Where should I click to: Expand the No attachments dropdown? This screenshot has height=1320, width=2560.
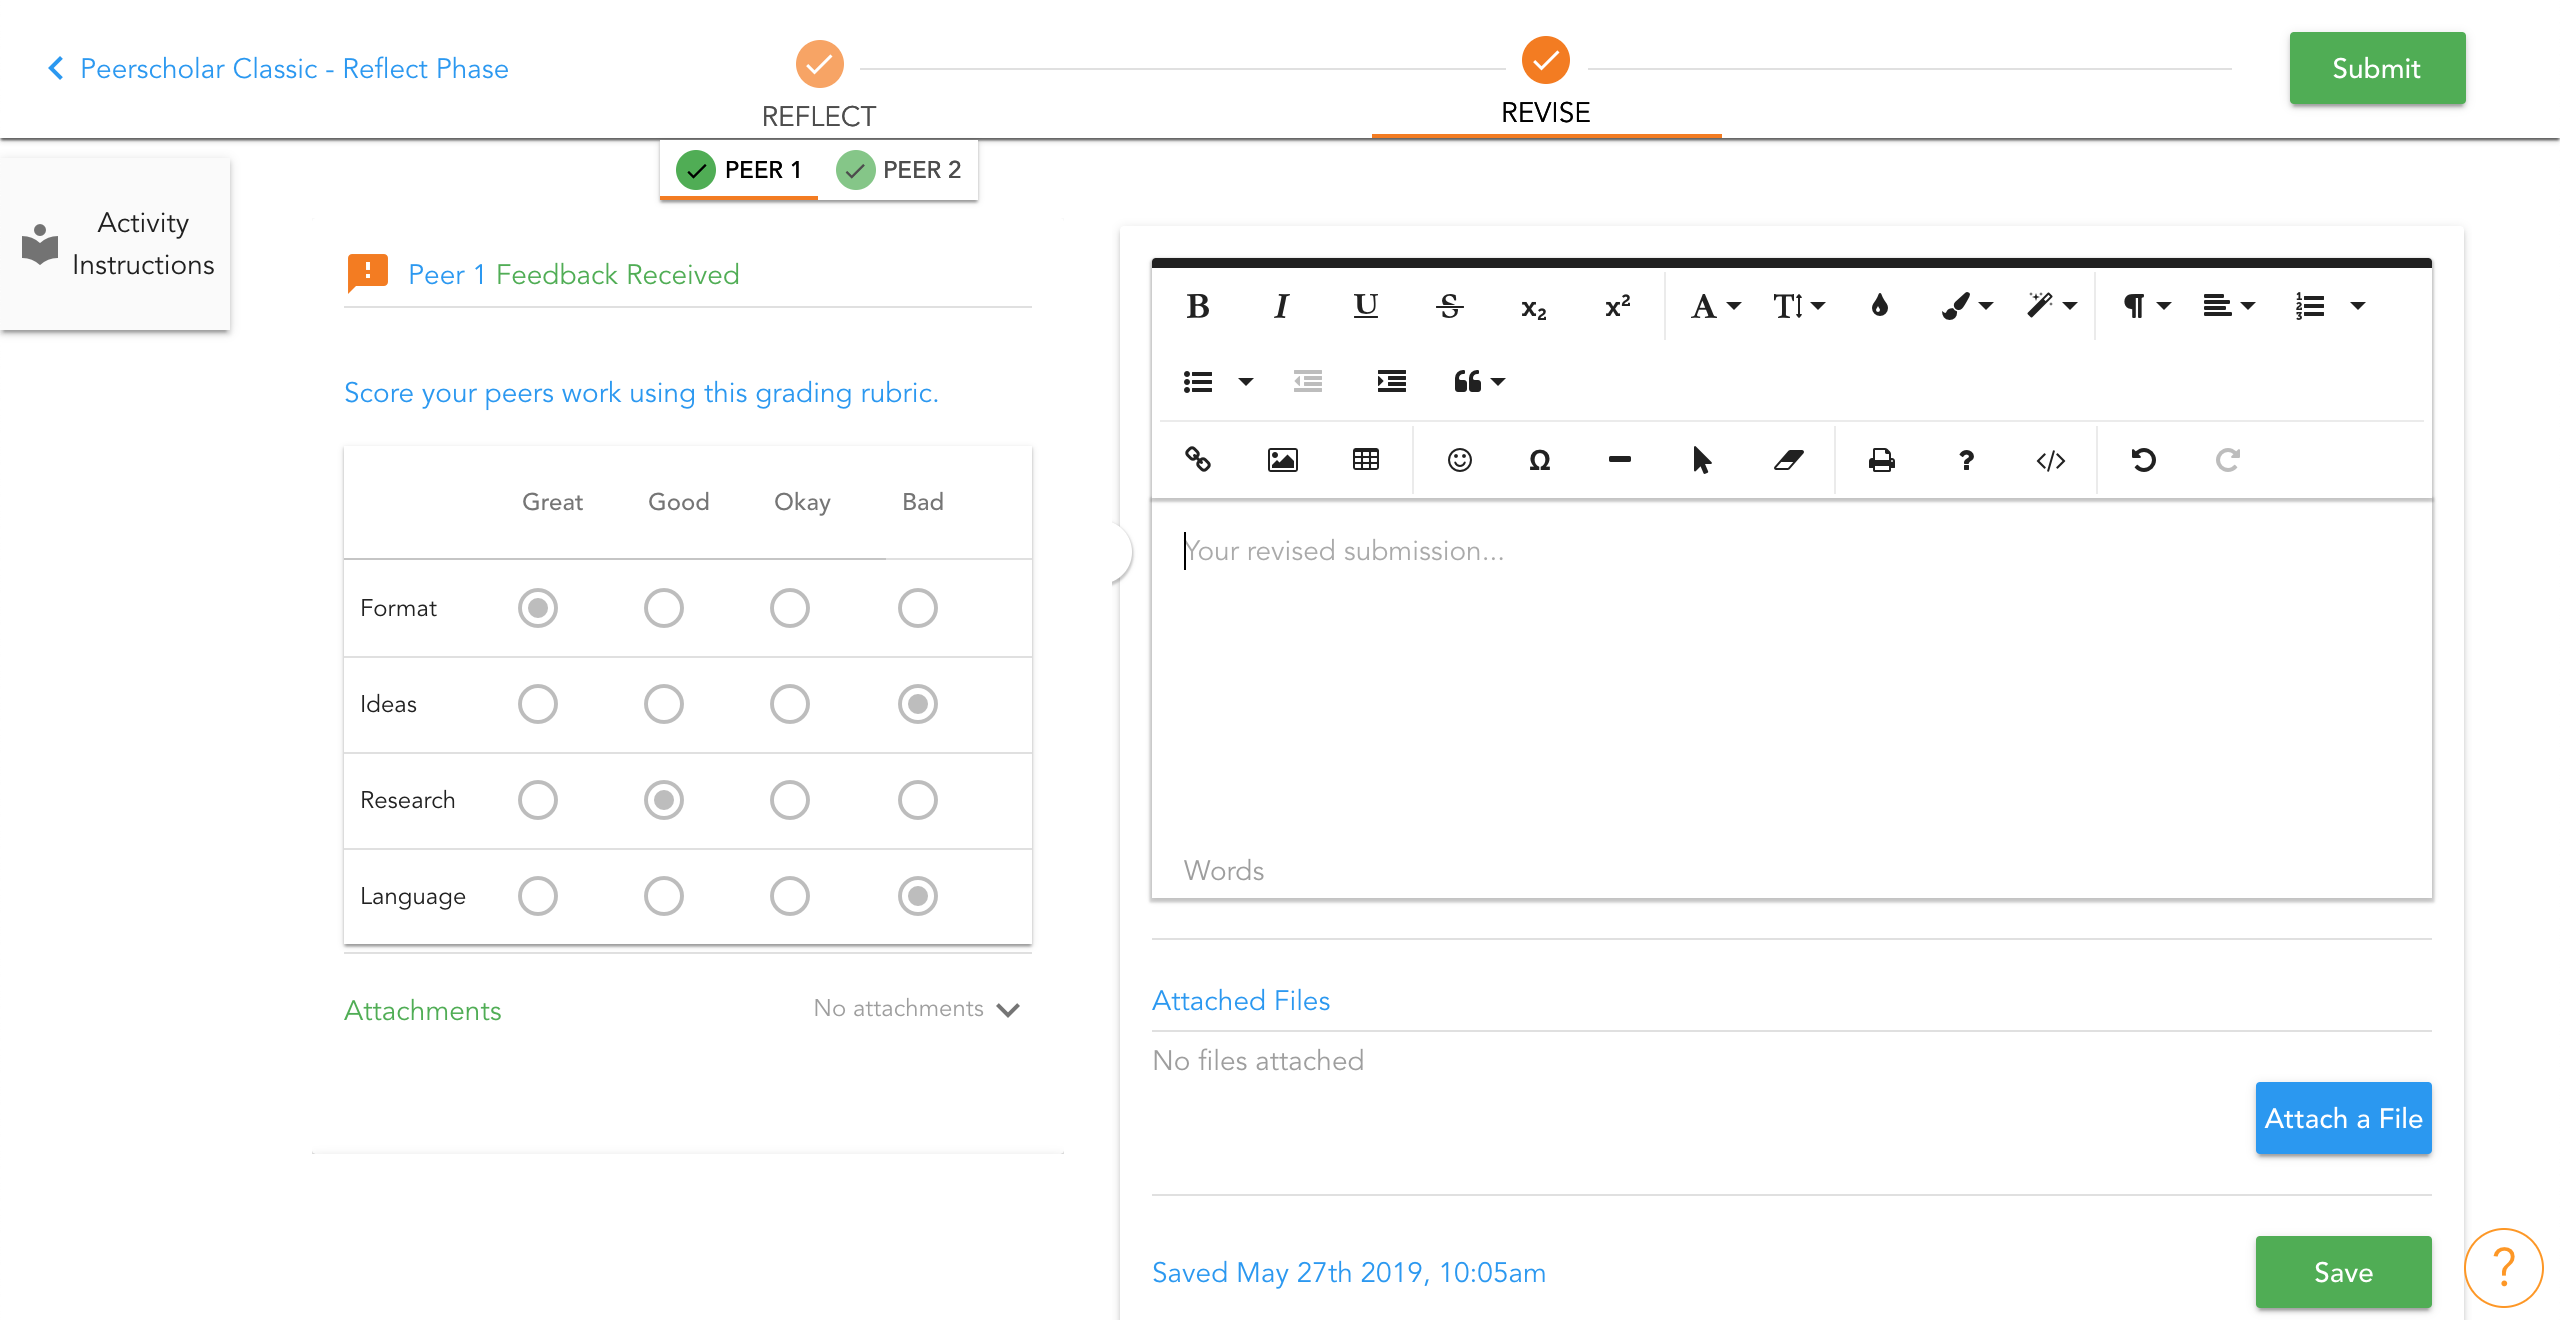pyautogui.click(x=916, y=1009)
